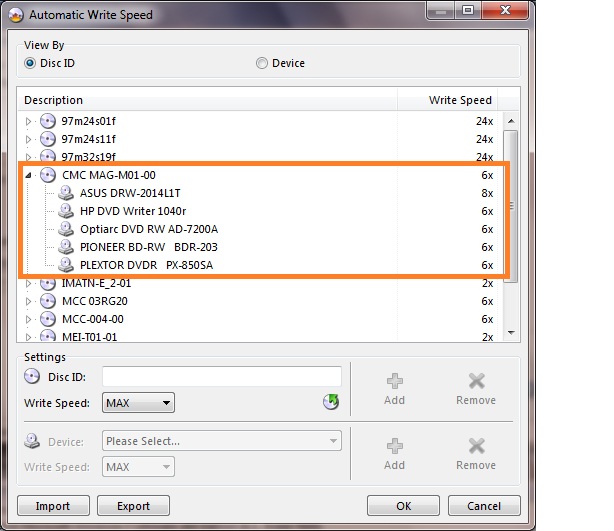Viewport: 614px width, 531px height.
Task: Expand the 97m24s01f disc entry
Action: [28, 121]
